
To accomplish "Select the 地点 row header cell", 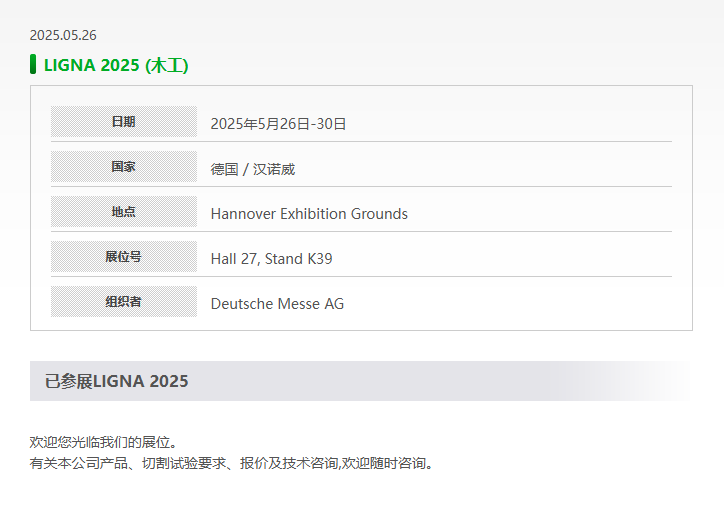I will [124, 212].
